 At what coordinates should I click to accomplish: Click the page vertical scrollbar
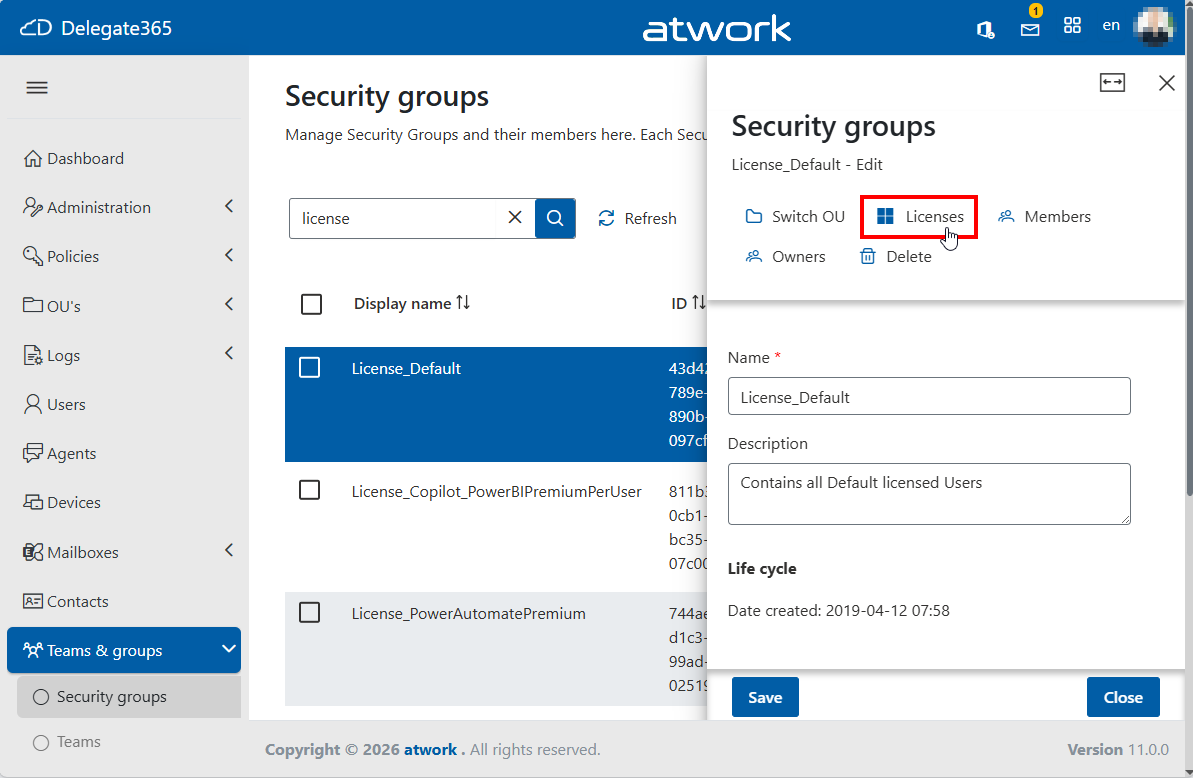[x=1188, y=274]
